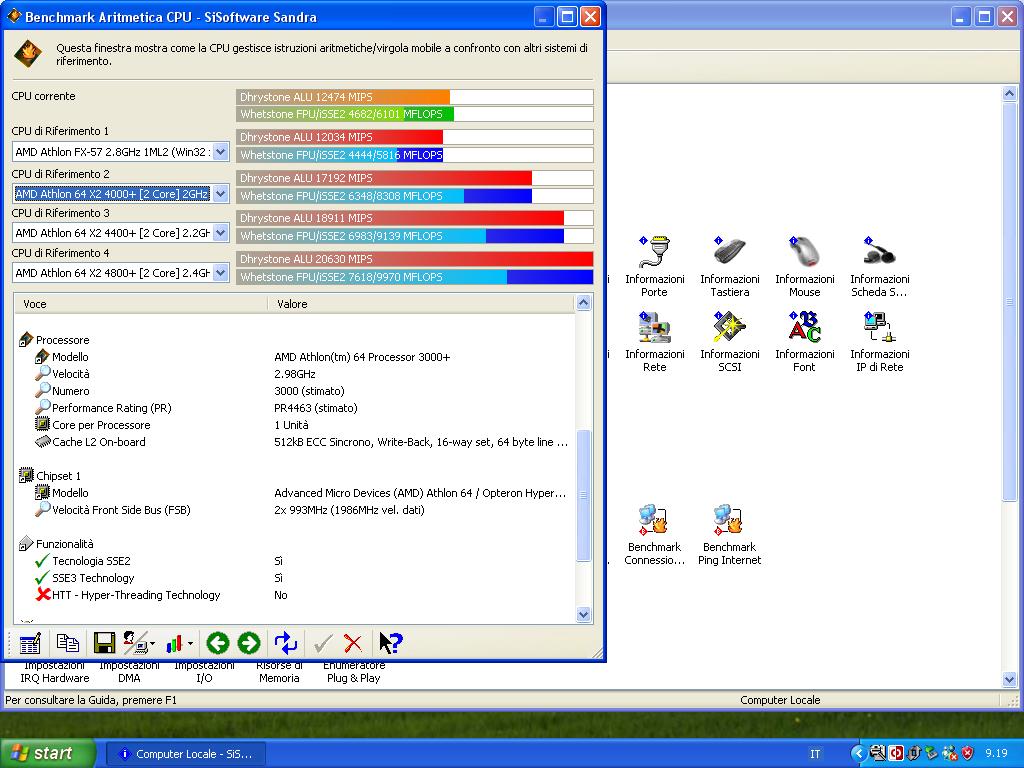Open Benchmark Connessio... icon
The width and height of the screenshot is (1024, 768).
(x=654, y=534)
